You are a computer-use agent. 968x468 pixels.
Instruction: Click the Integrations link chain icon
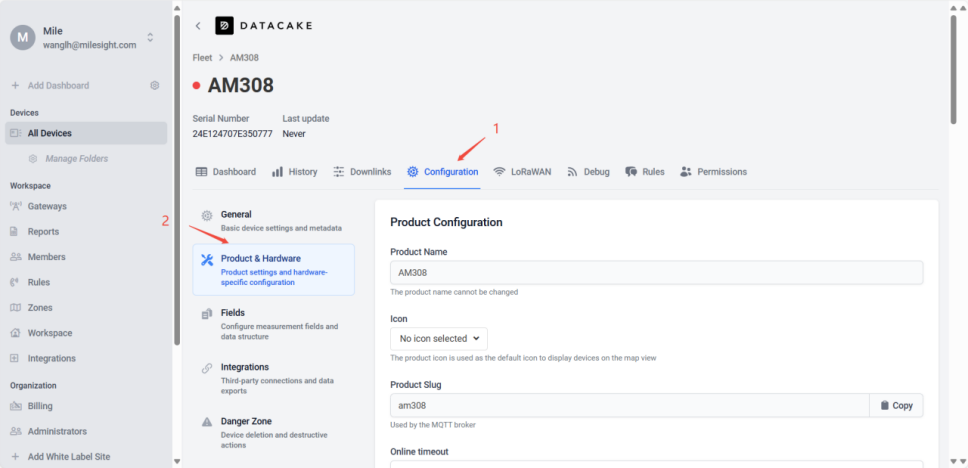(x=207, y=369)
